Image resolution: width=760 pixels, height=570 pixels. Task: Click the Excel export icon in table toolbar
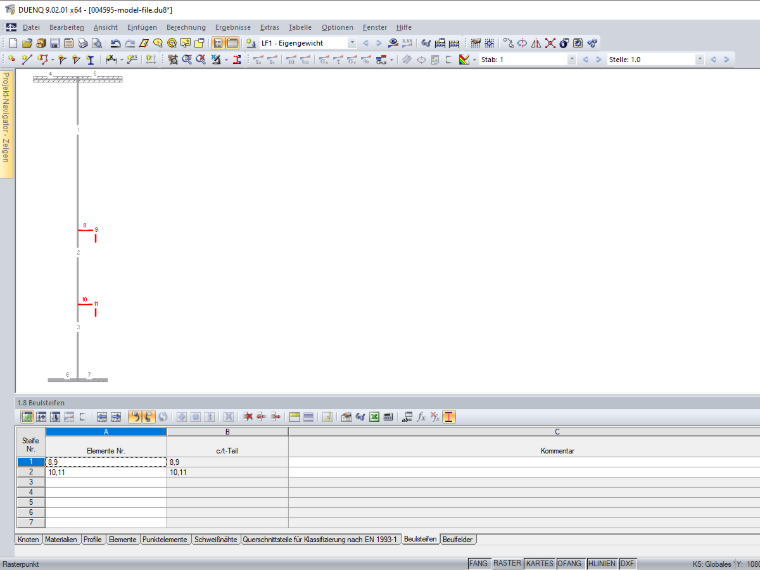coord(374,417)
